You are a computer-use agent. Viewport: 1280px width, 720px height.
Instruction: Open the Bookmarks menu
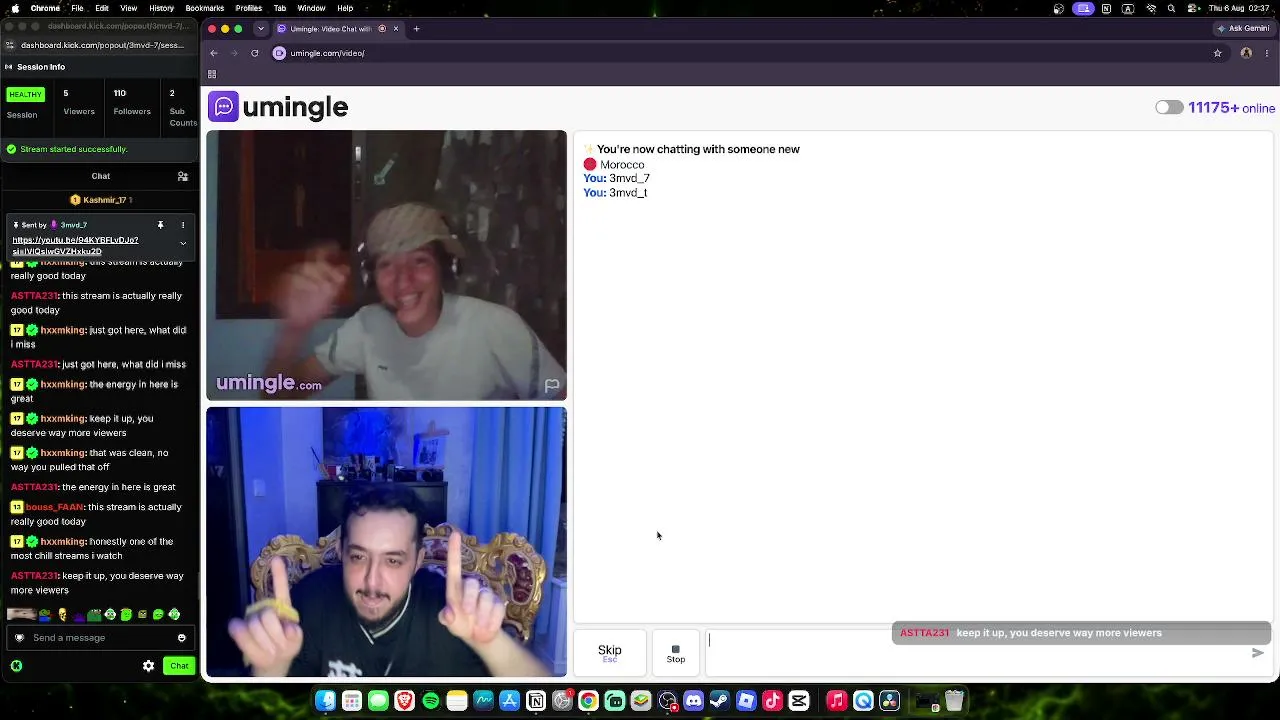[205, 8]
